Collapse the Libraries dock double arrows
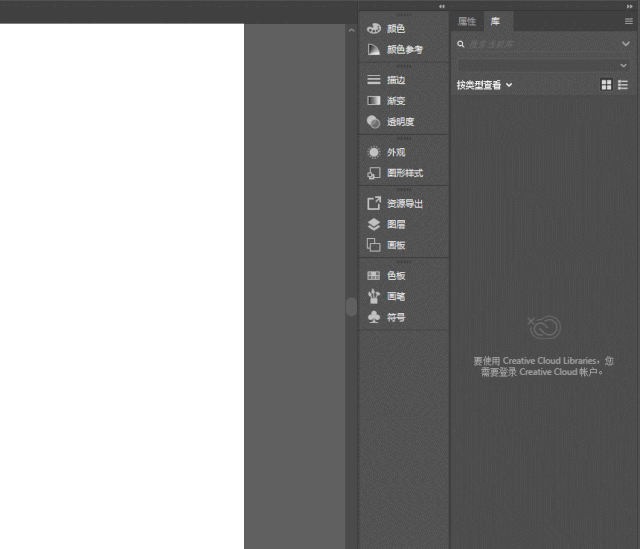The width and height of the screenshot is (640, 549). click(630, 6)
